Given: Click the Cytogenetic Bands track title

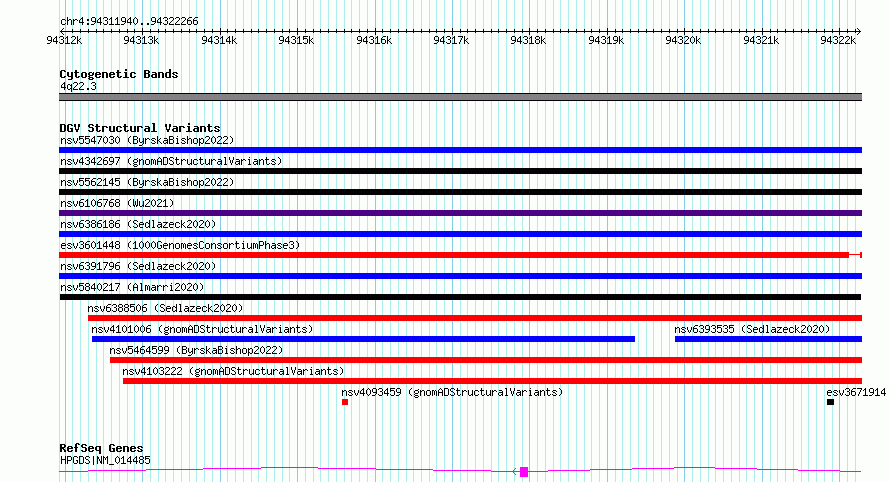Looking at the screenshot, I should click(x=119, y=74).
